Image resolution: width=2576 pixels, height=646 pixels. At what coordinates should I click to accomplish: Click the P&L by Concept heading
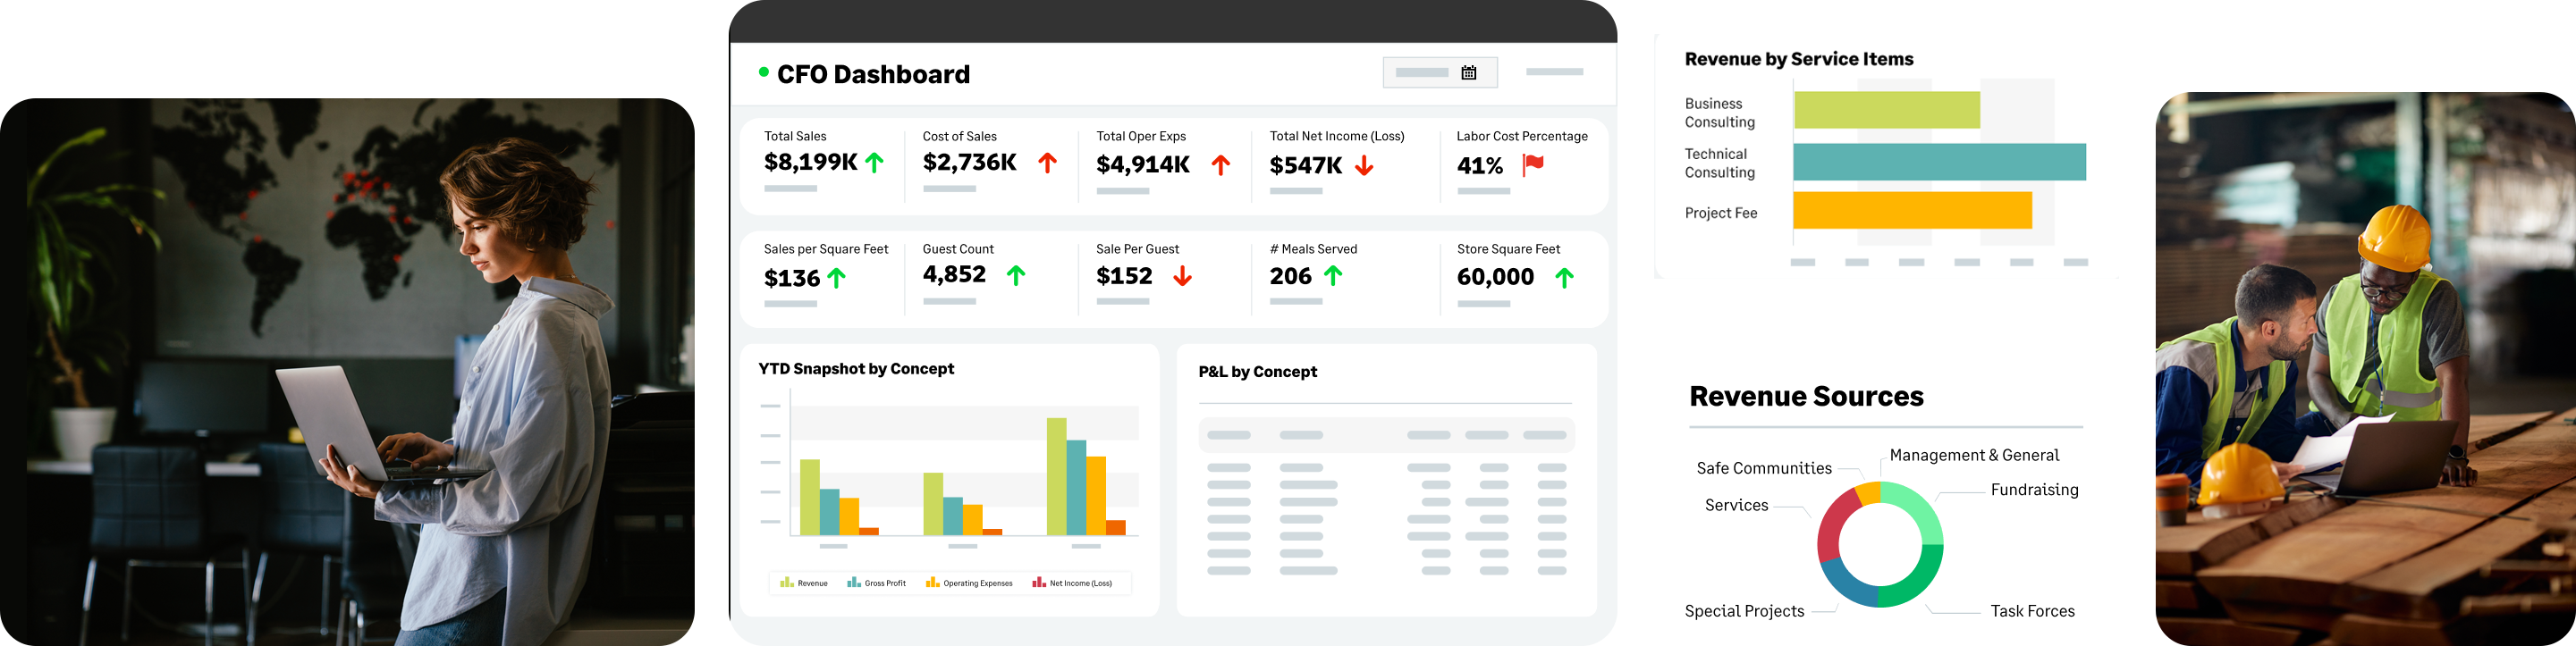point(1257,371)
